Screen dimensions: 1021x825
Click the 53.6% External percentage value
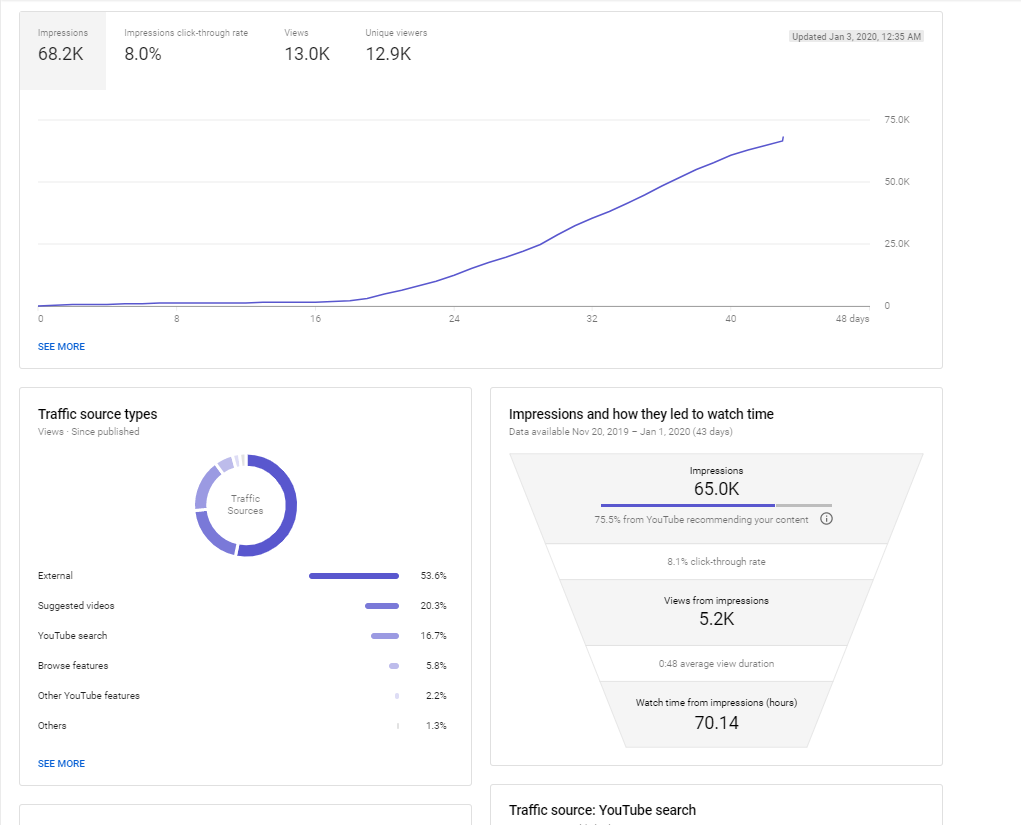tap(434, 576)
